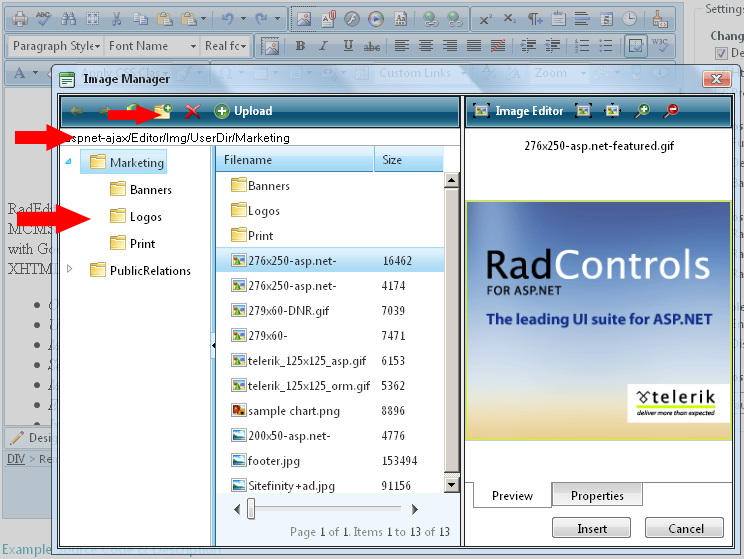Open the Banners folder in file list

(260, 186)
